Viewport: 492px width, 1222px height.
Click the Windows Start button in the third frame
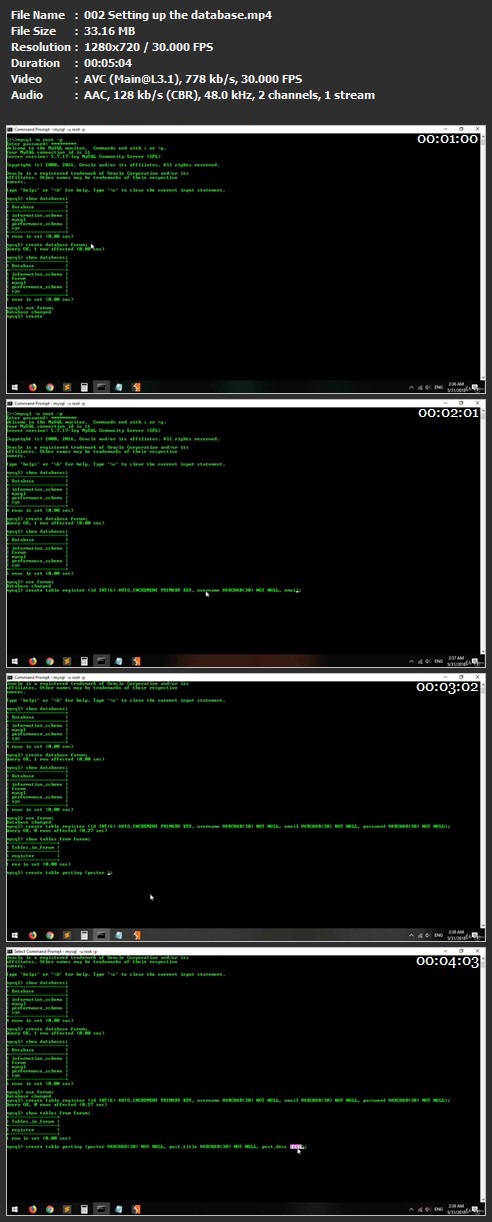(x=14, y=934)
